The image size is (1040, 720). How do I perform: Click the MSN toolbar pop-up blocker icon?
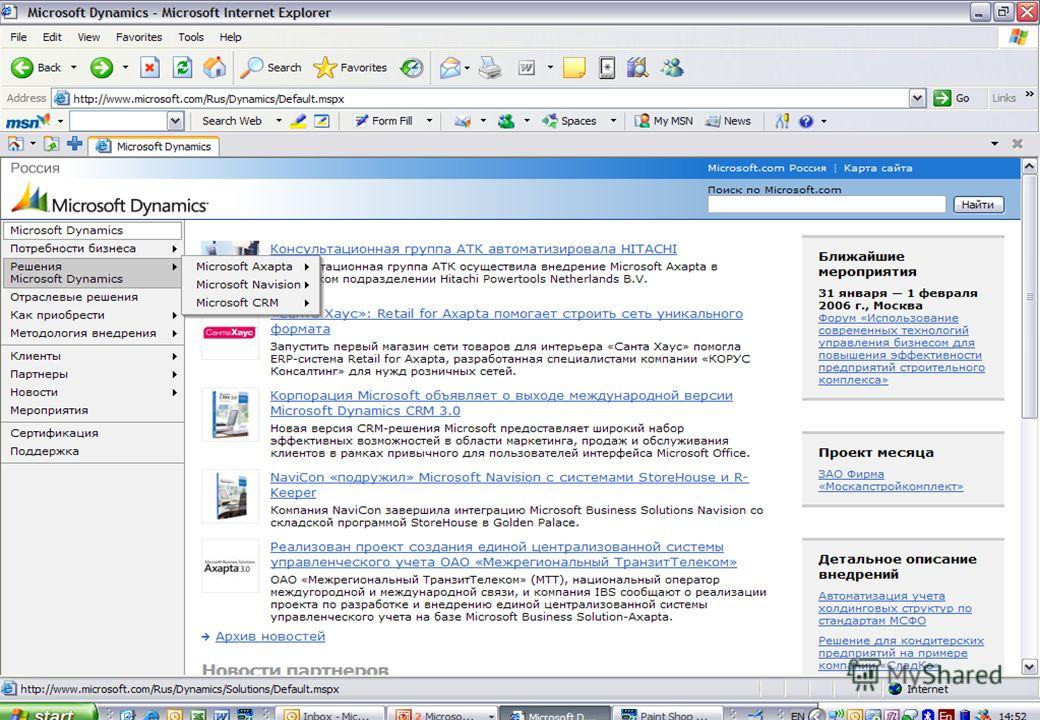coord(322,121)
